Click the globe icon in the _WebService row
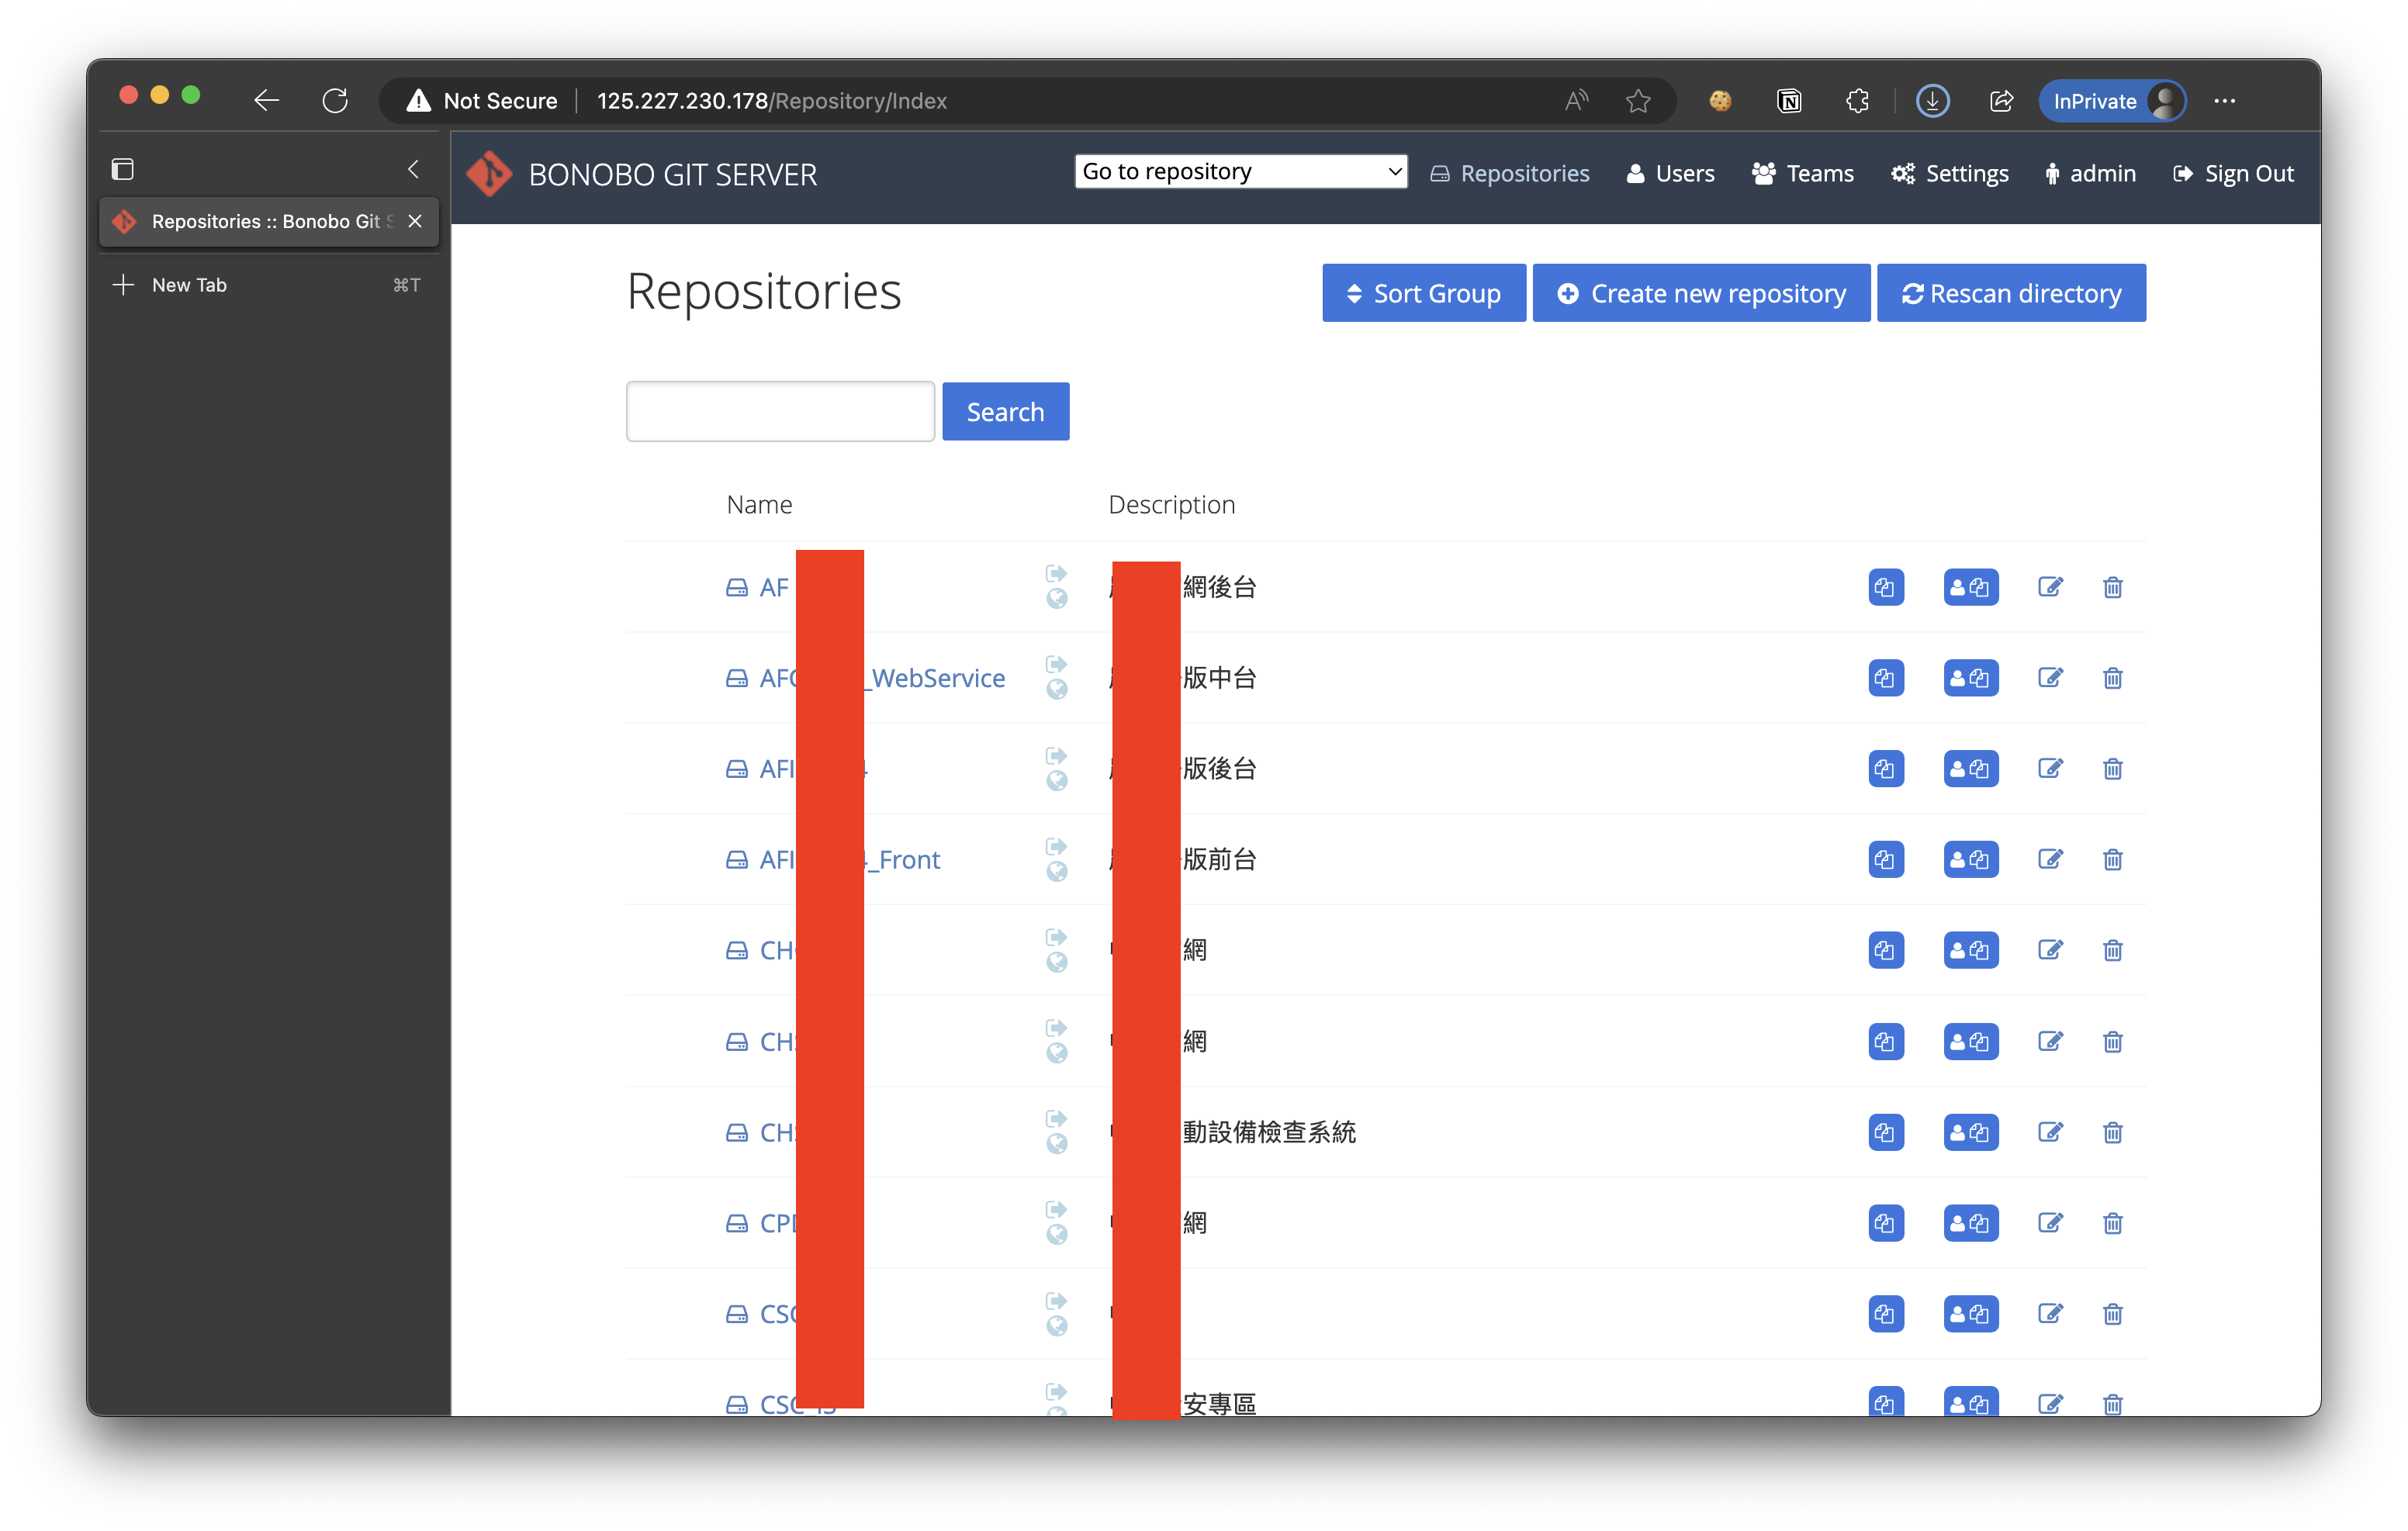The height and width of the screenshot is (1531, 2408). pos(1056,690)
